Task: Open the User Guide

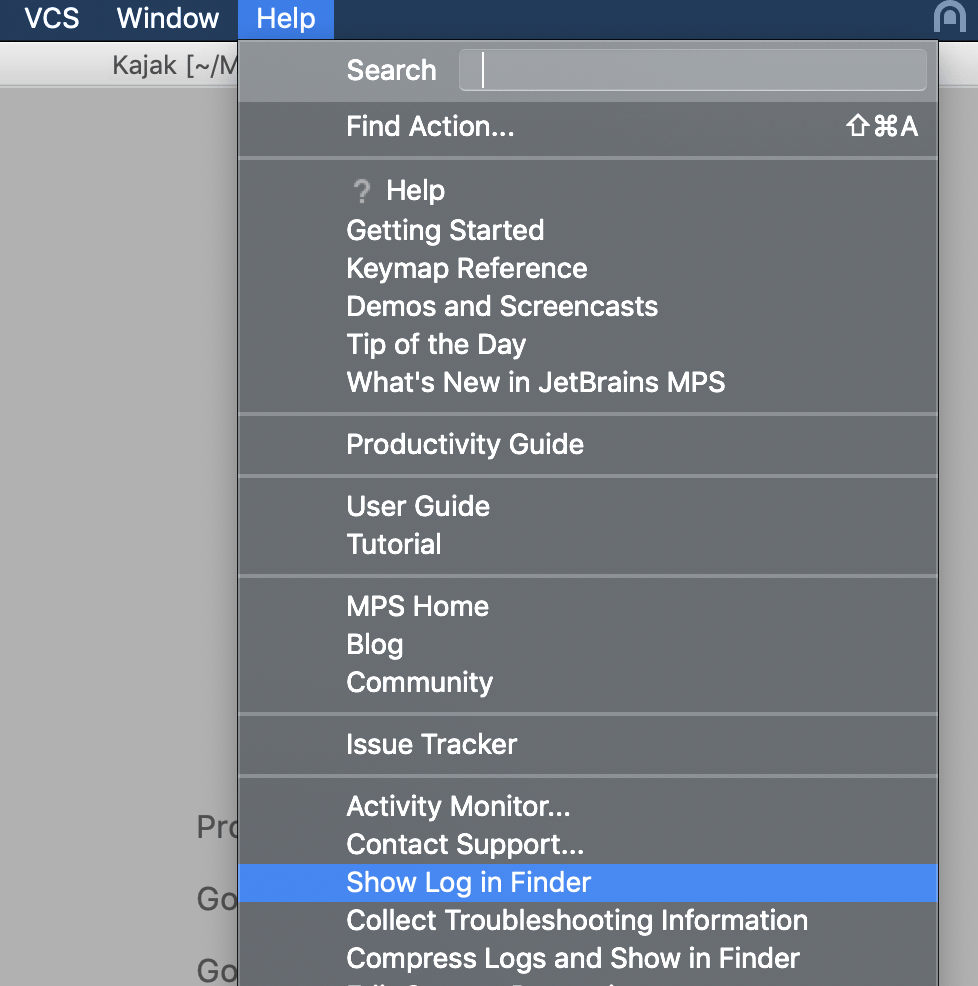Action: pyautogui.click(x=418, y=506)
